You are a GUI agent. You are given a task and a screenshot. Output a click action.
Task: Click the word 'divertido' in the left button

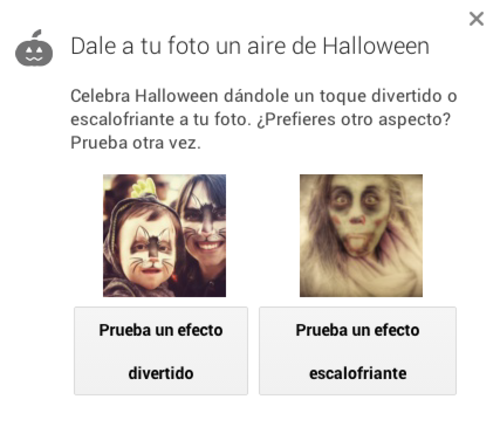pos(161,373)
